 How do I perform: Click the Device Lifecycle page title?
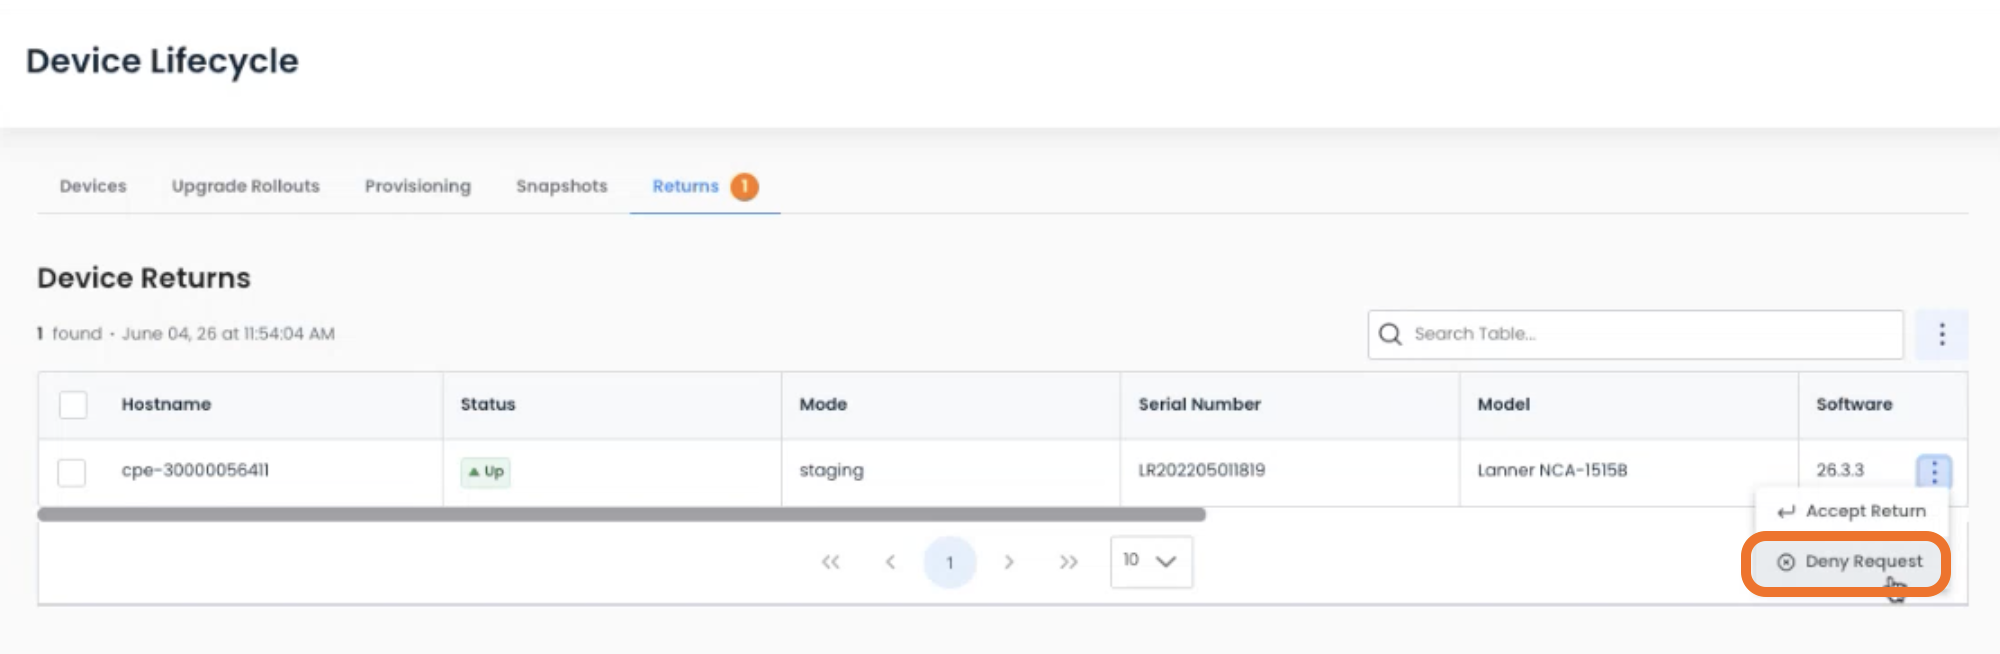(x=162, y=61)
